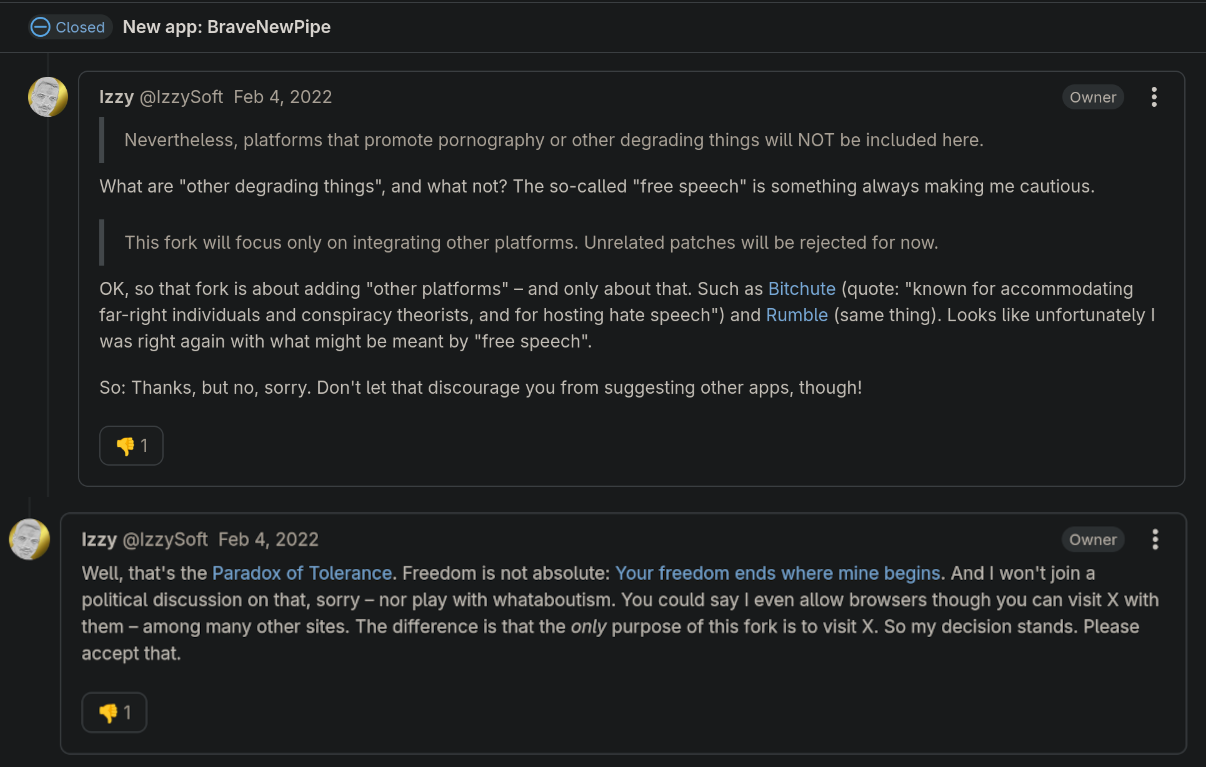The image size is (1206, 767).
Task: Click paragraph 'So: Thanks, but no, sorry.'
Action: (480, 387)
